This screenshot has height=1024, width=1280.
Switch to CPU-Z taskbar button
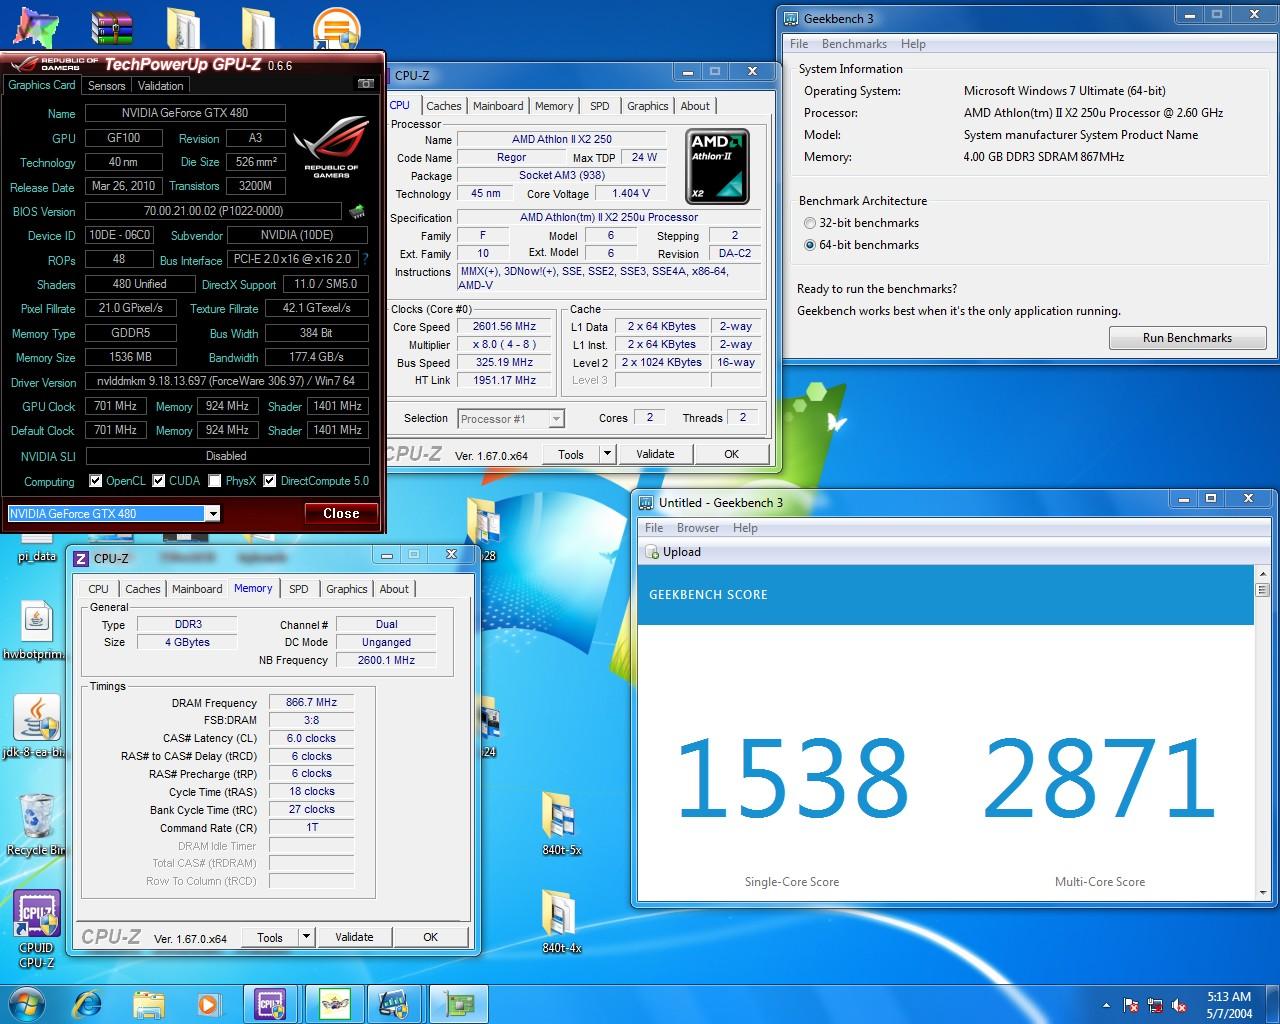click(x=271, y=1003)
